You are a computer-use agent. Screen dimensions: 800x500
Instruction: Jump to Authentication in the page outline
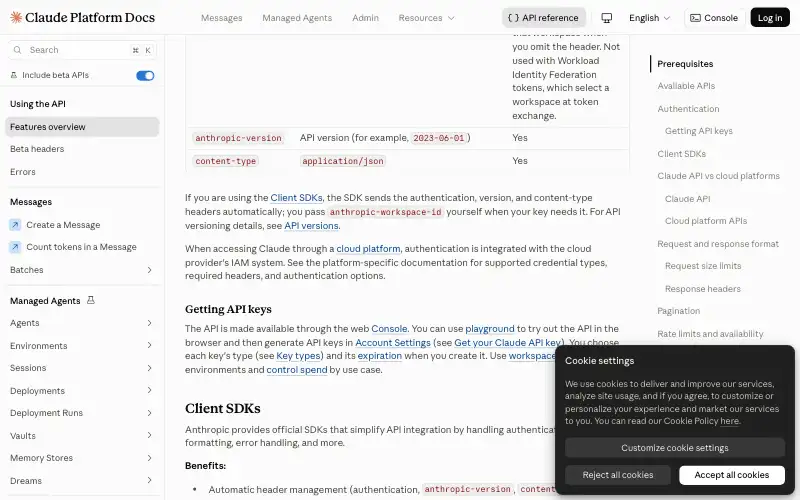click(688, 109)
